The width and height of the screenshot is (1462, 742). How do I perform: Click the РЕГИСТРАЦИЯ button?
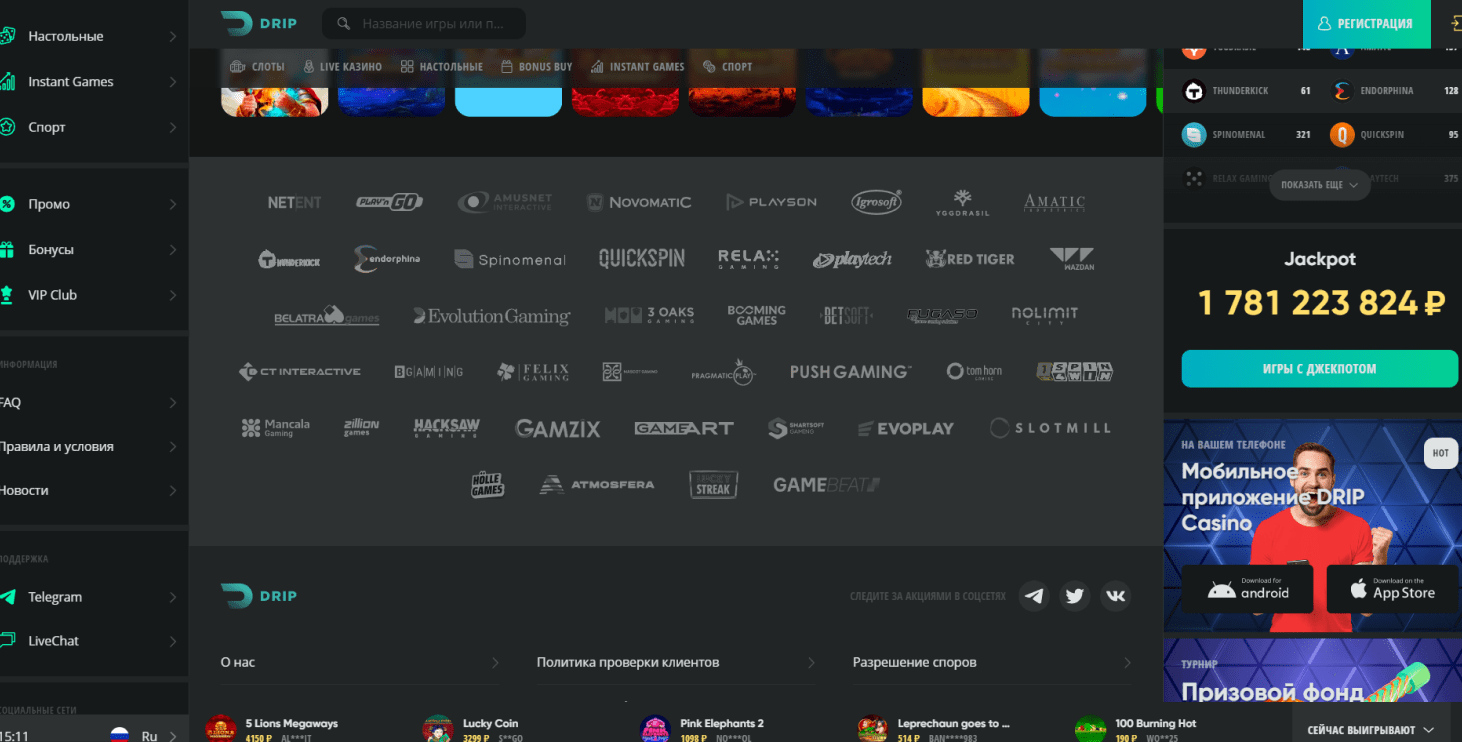click(1365, 24)
